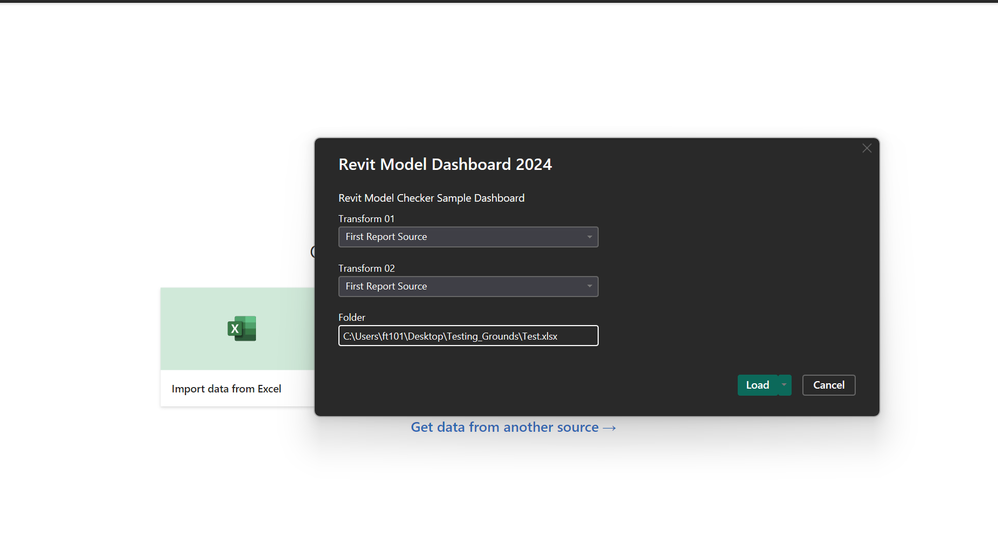The image size is (998, 558).
Task: Click the Revit Model Dashboard 2024 title
Action: 445,164
